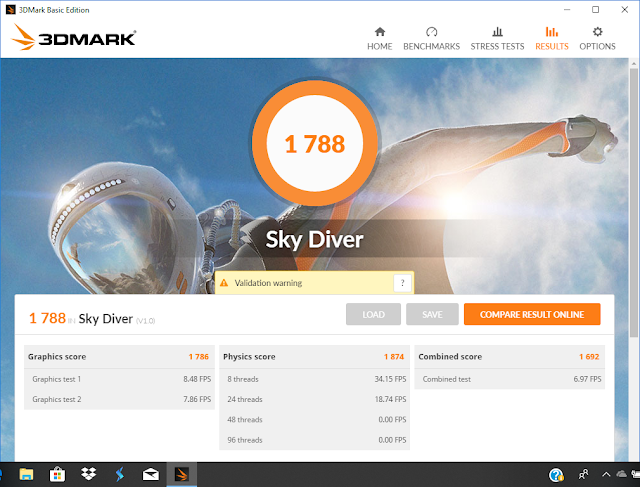The width and height of the screenshot is (640, 487).
Task: Click the Combined test row
Action: pos(510,379)
